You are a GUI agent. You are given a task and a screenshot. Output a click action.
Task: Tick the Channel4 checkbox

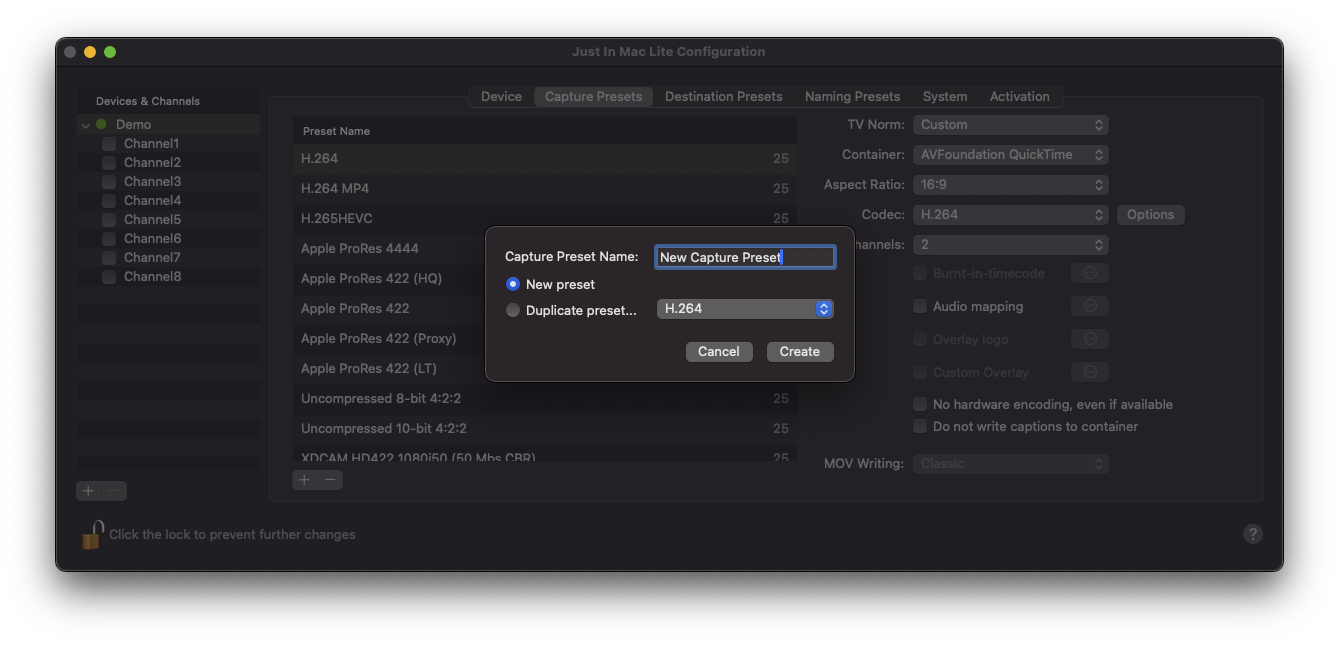point(109,201)
